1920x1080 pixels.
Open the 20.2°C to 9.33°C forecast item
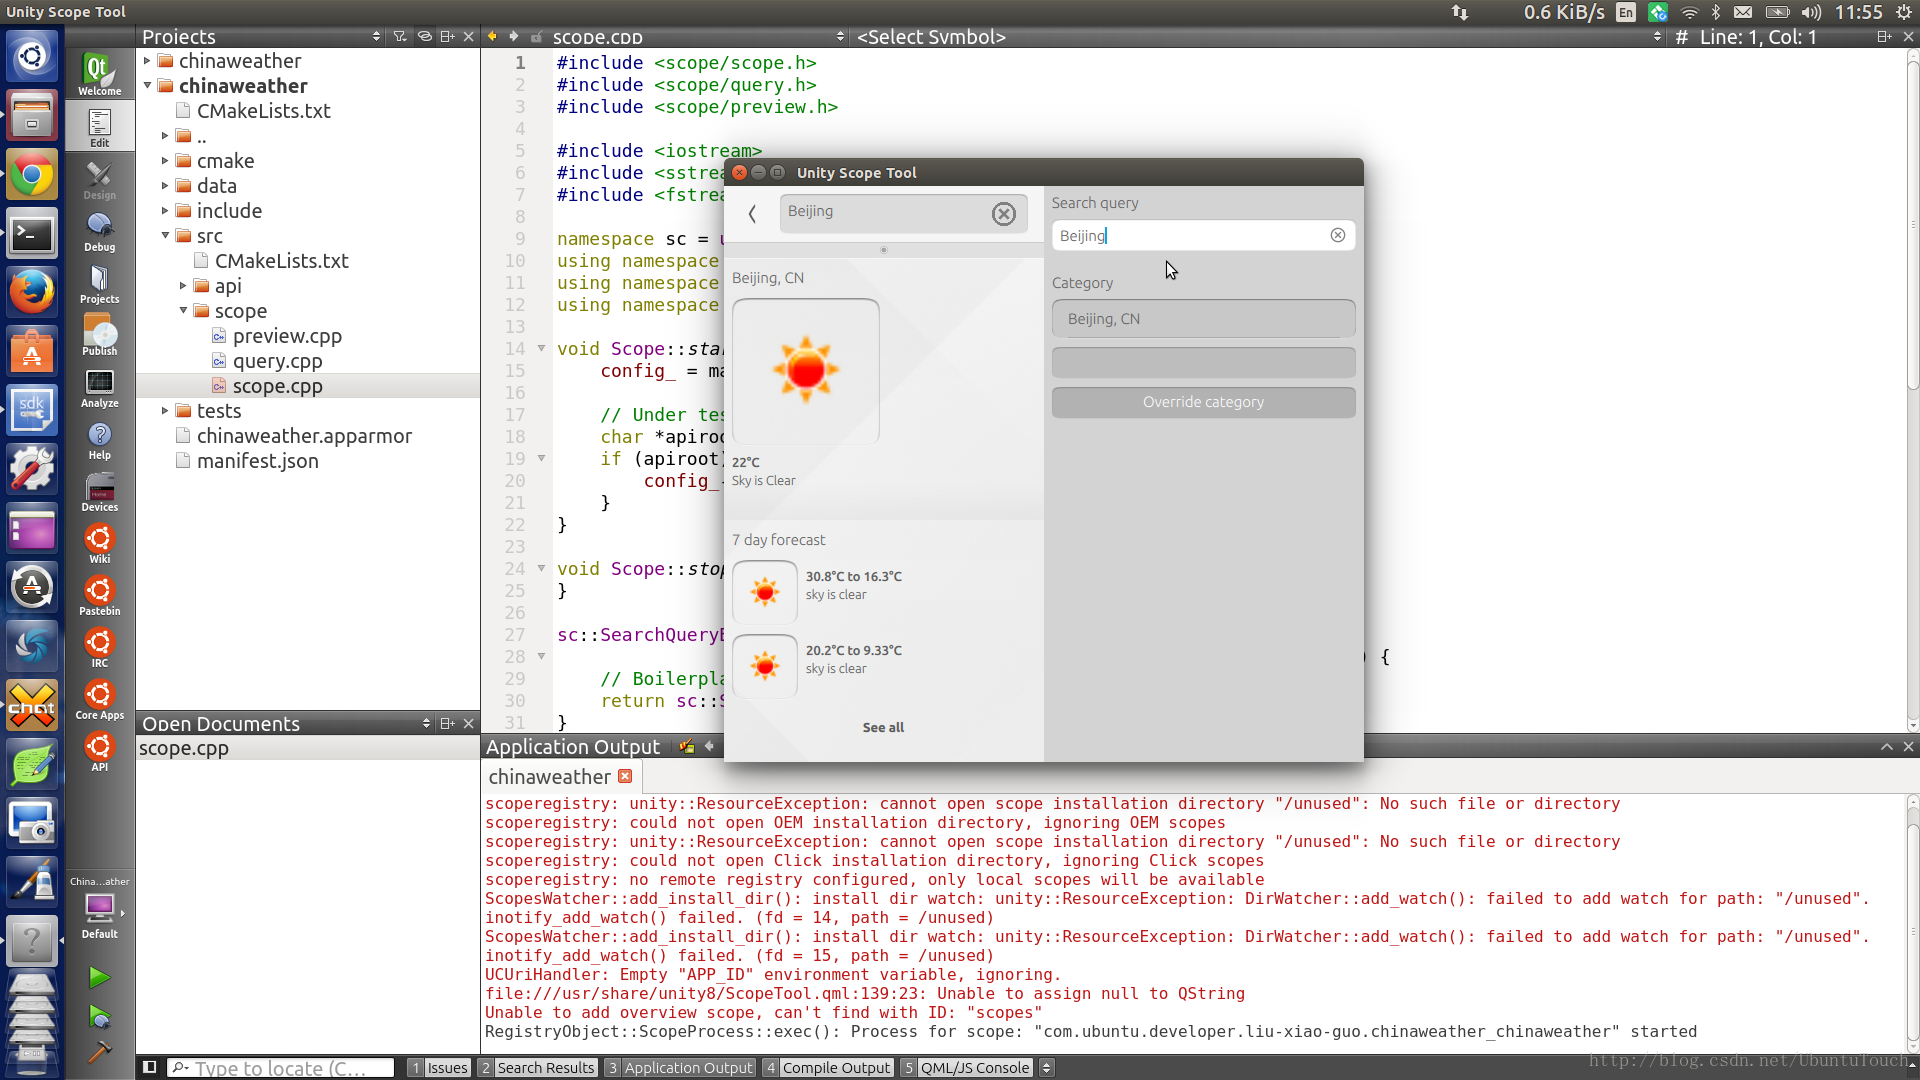[883, 666]
